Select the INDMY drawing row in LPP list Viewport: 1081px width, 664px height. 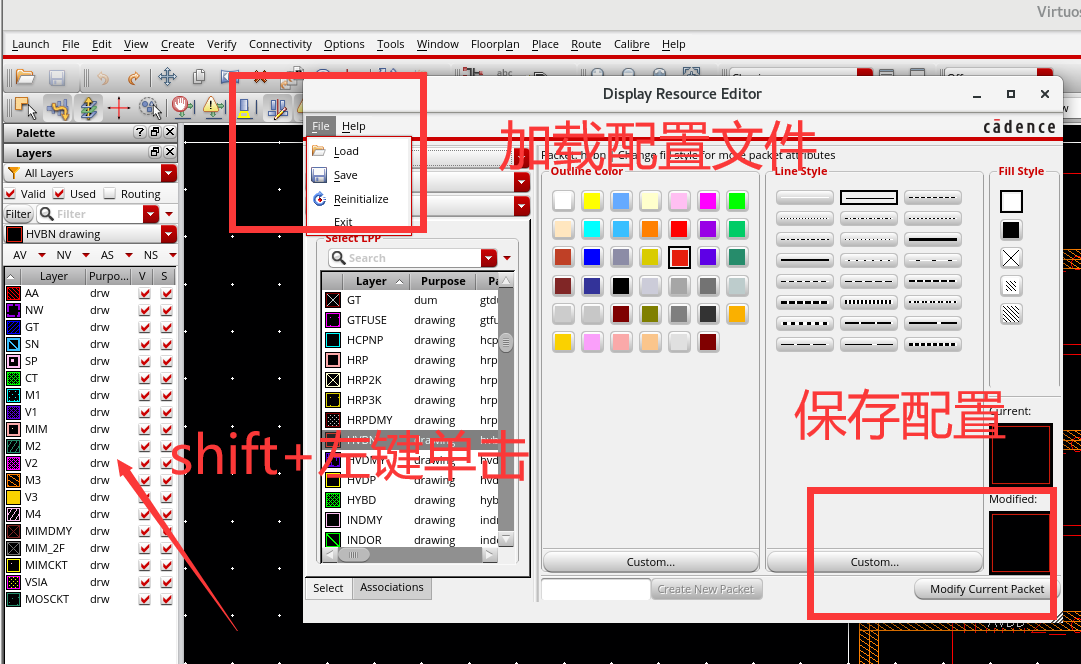411,520
